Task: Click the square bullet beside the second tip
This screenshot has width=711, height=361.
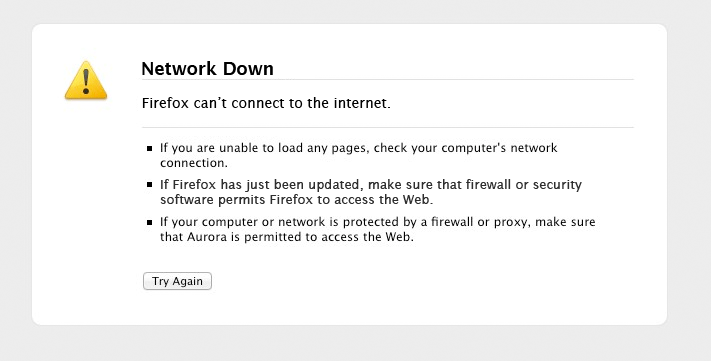Action: click(x=150, y=185)
